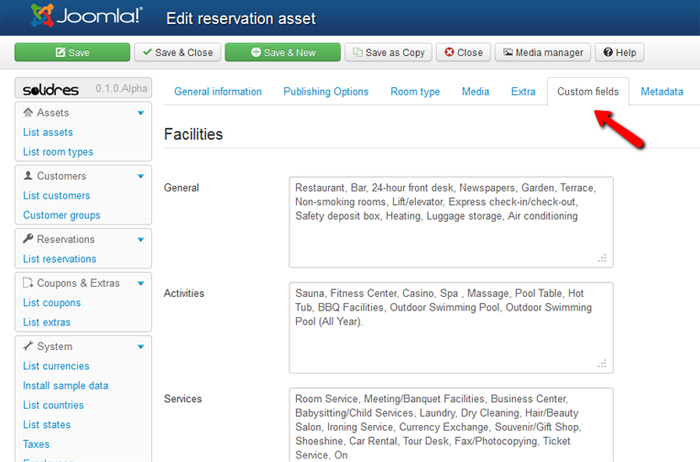Collapse the Customers section arrow
Screen dimensions: 700x462
(141, 176)
